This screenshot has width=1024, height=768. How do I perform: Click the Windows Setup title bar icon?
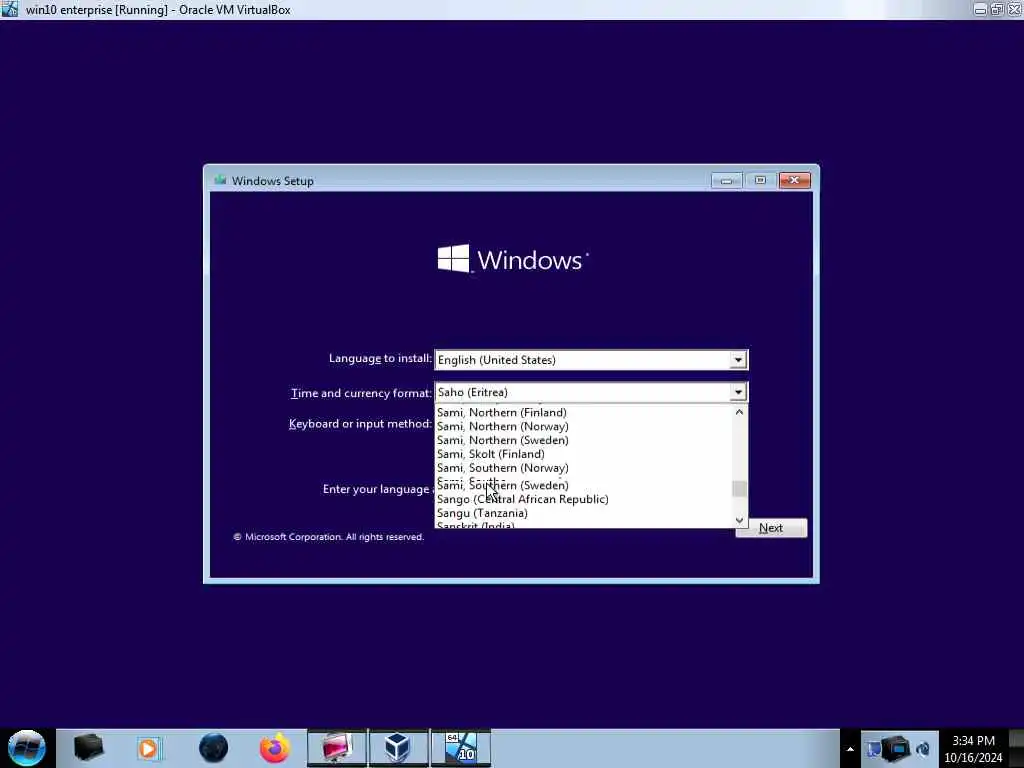coord(220,180)
